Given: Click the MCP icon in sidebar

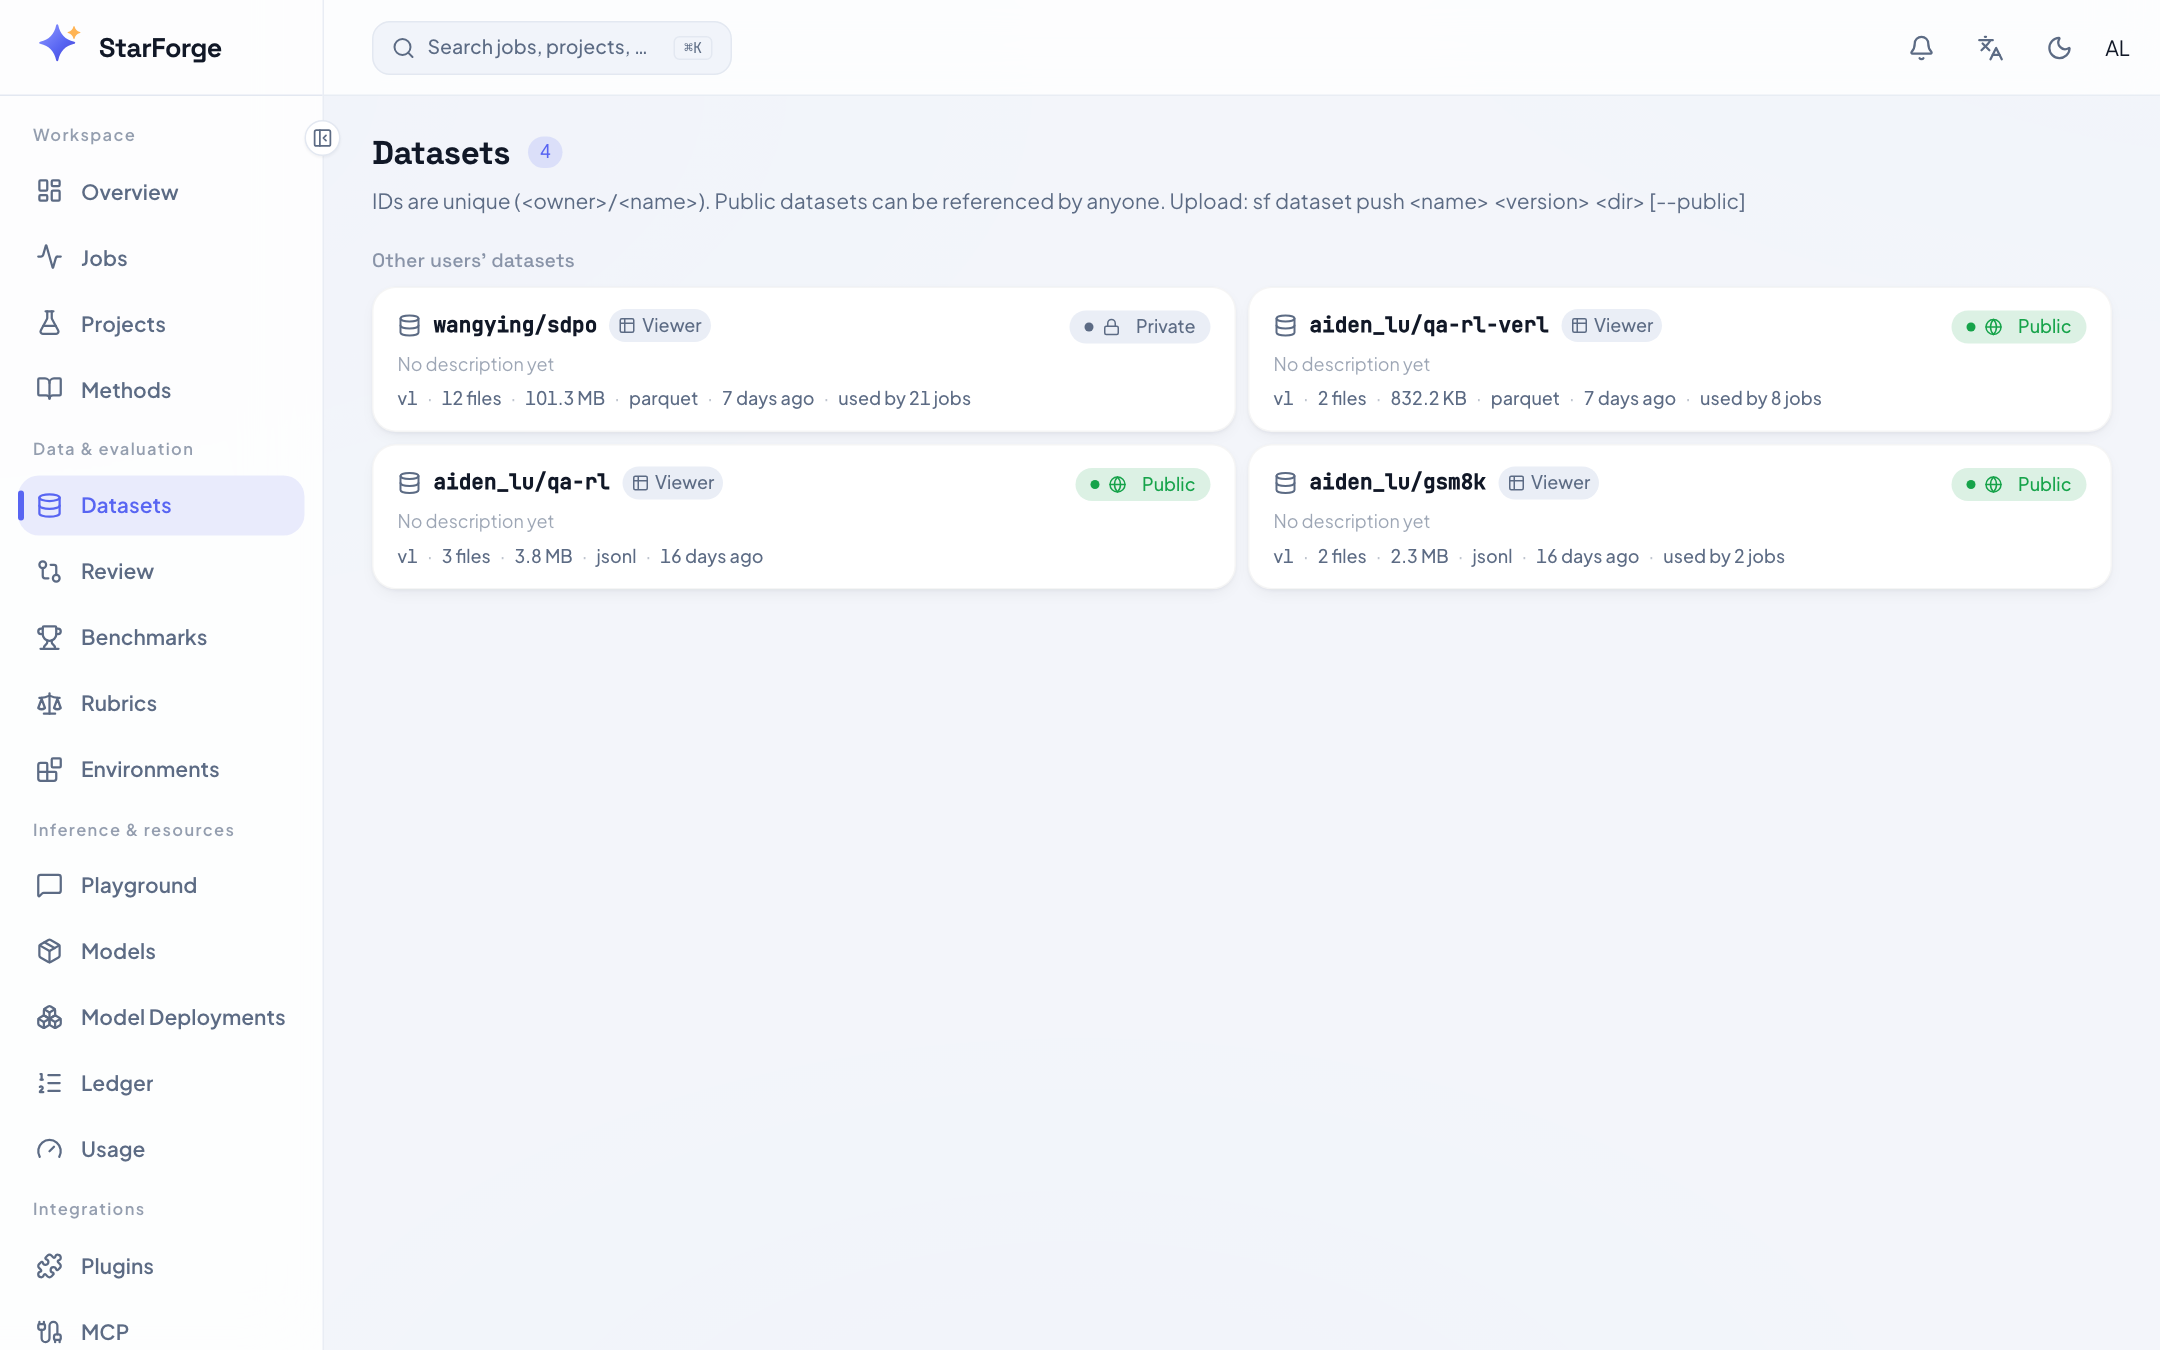Looking at the screenshot, I should coord(49,1332).
